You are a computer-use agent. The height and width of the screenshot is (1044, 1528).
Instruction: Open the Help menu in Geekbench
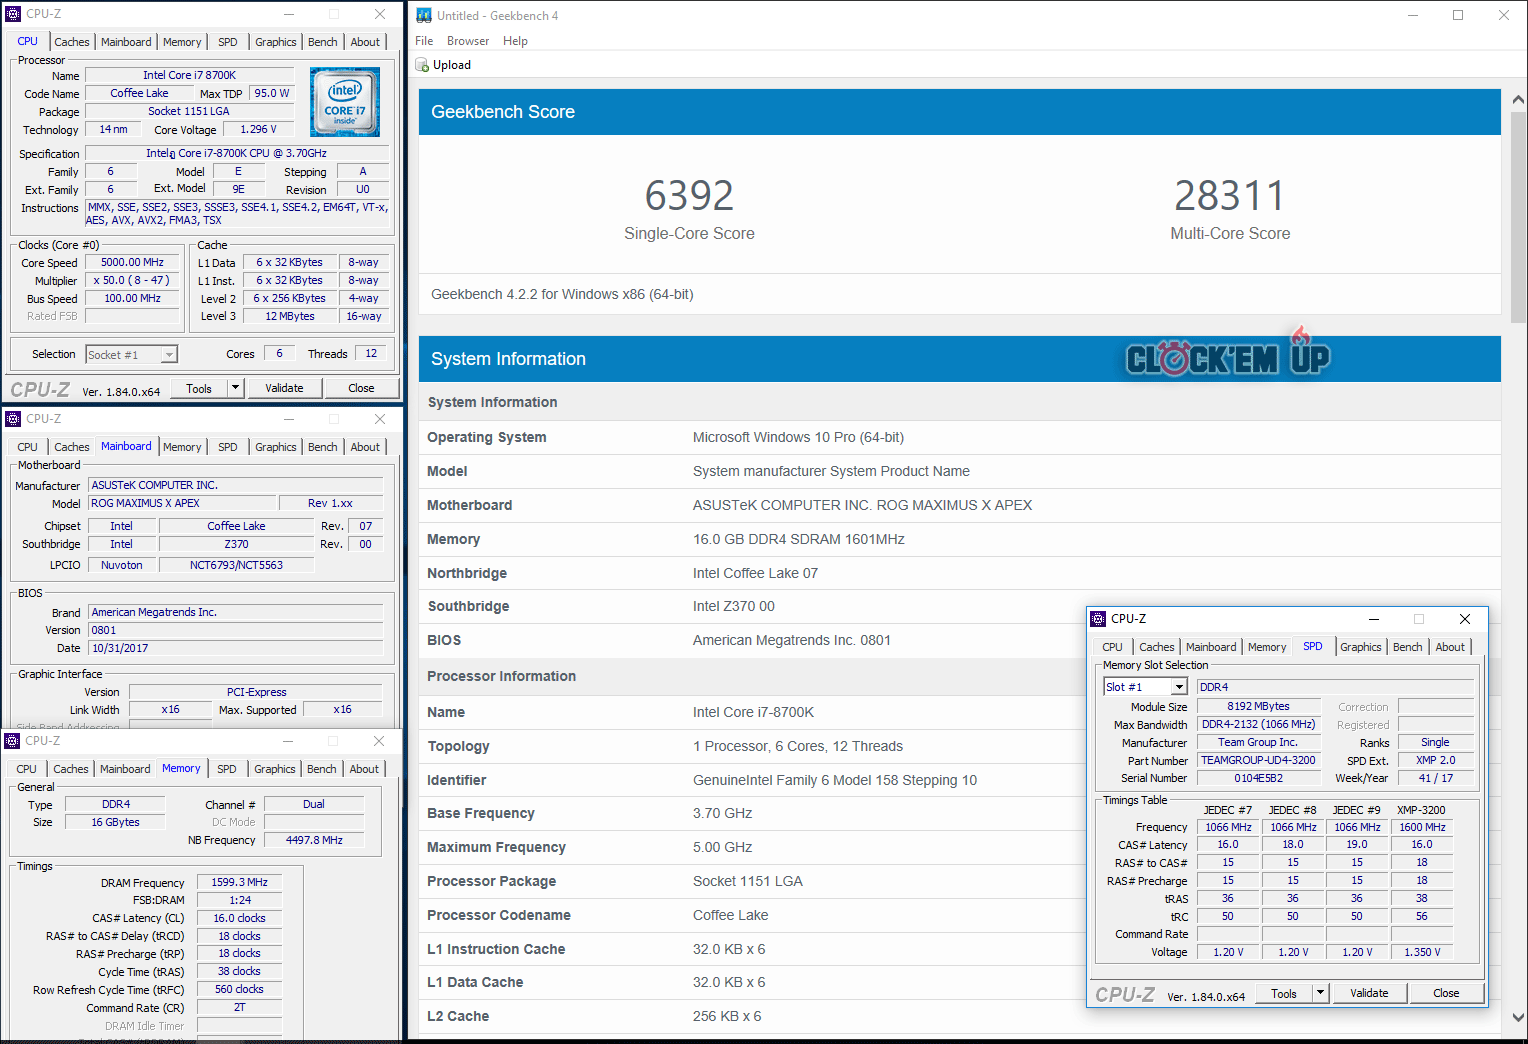click(515, 41)
